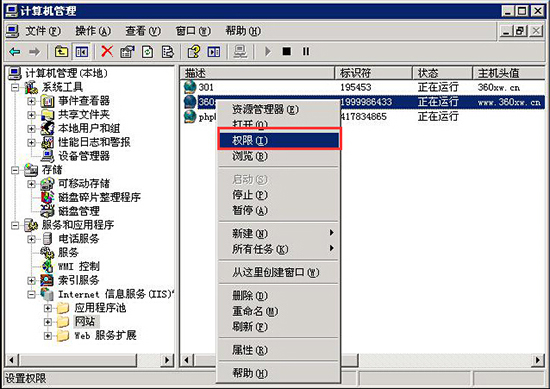Image resolution: width=550 pixels, height=389 pixels.
Task: Select 事件查看器 in the tree
Action: (84, 101)
